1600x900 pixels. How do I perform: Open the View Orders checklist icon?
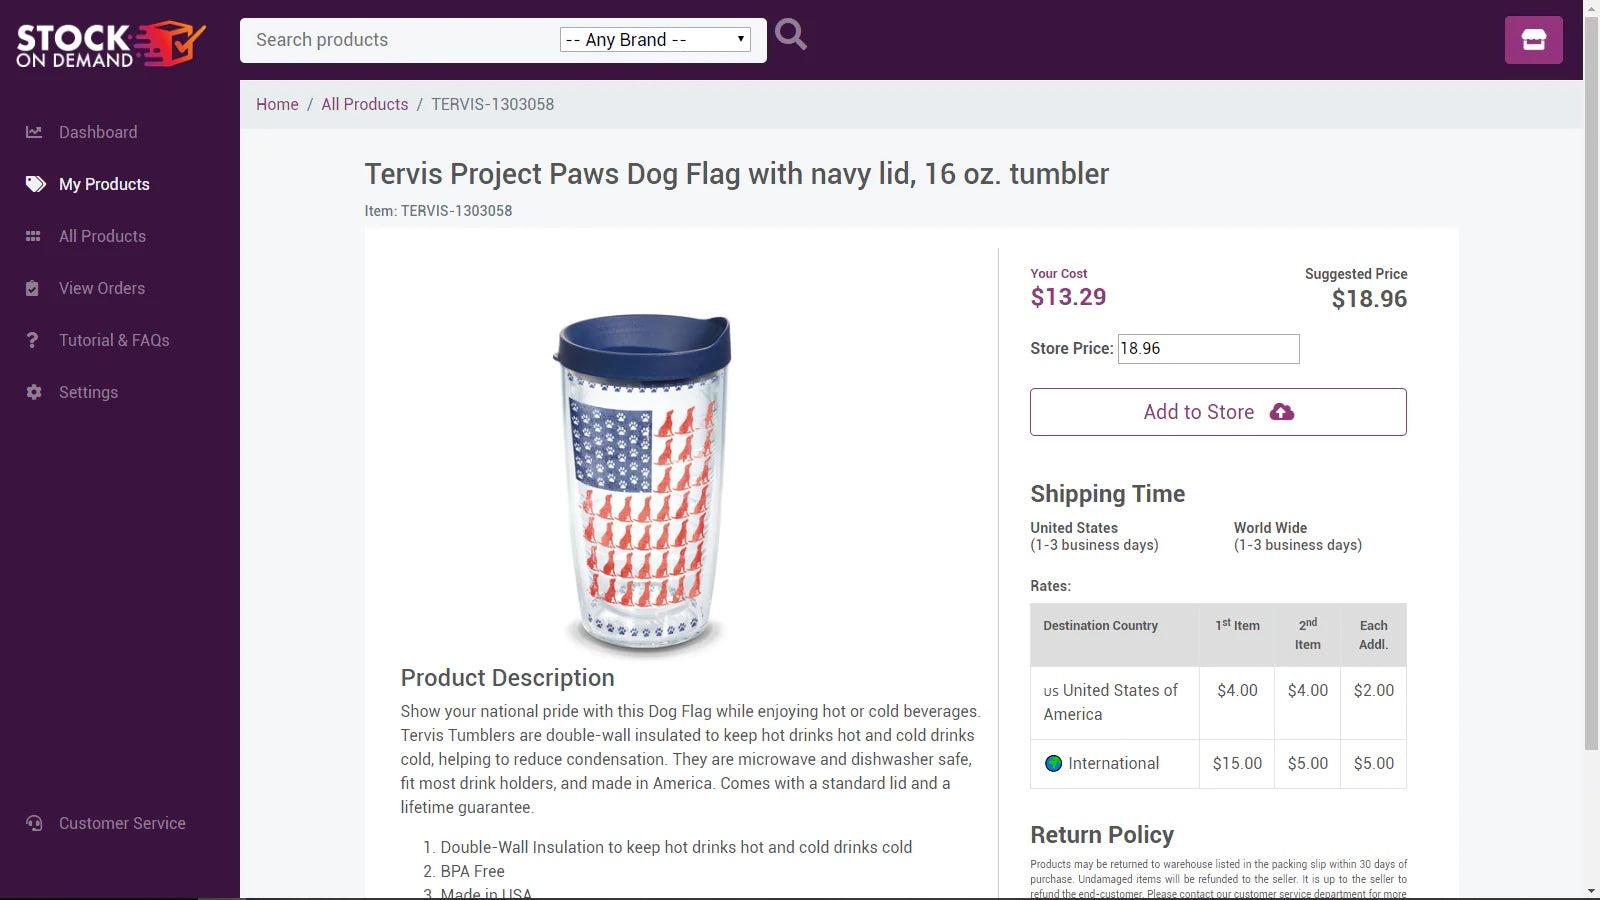click(x=34, y=288)
